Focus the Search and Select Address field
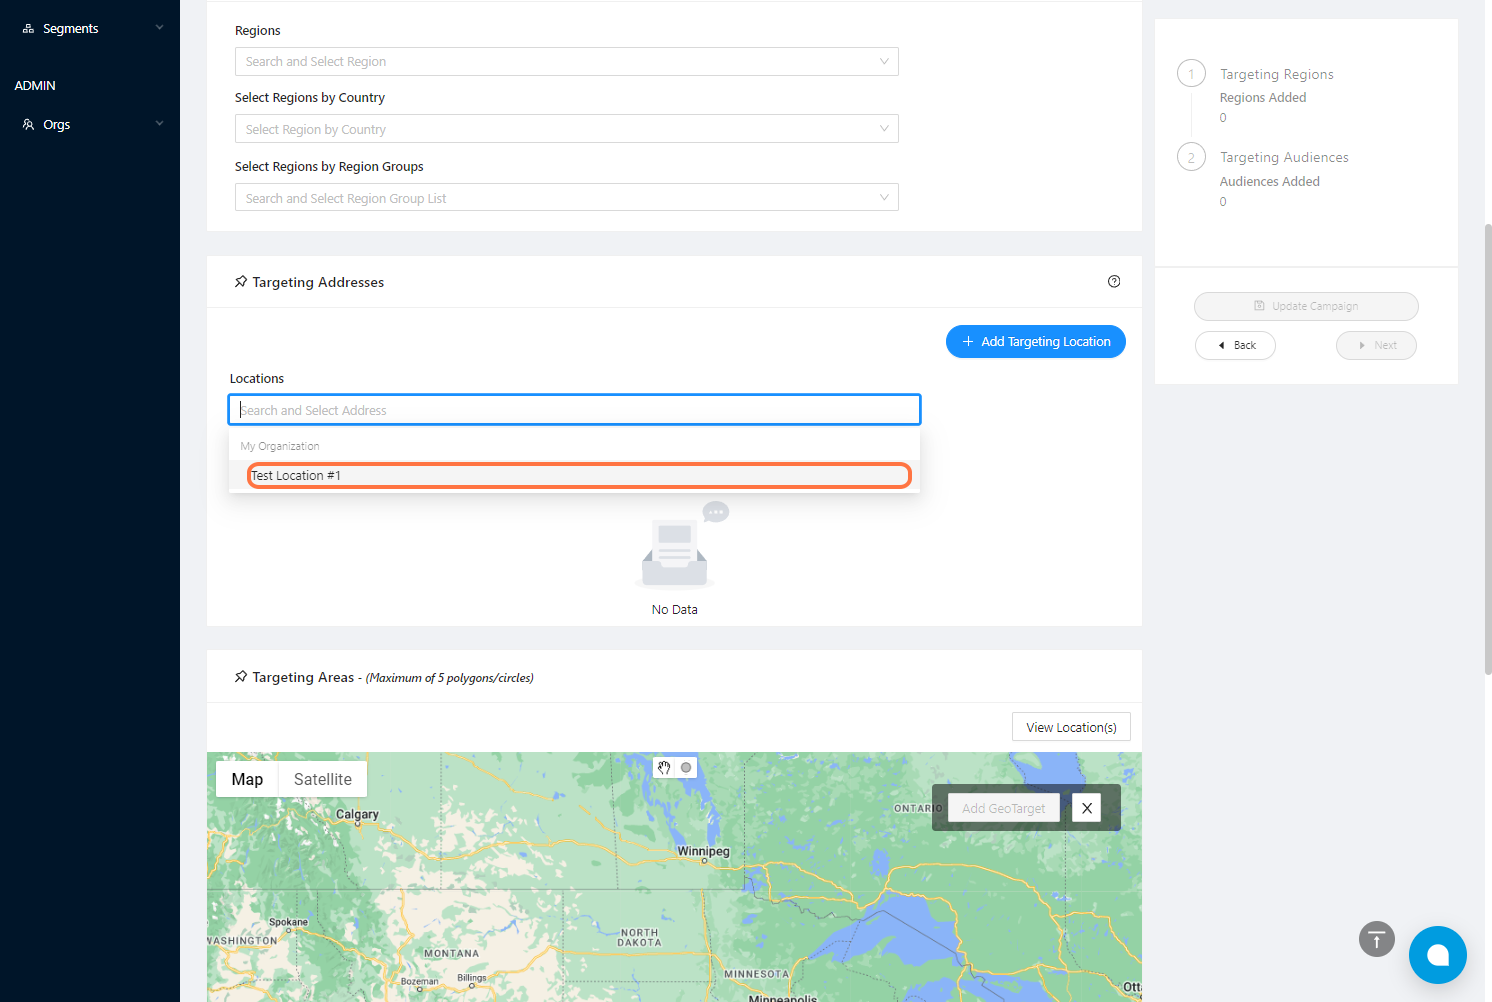 [x=574, y=410]
